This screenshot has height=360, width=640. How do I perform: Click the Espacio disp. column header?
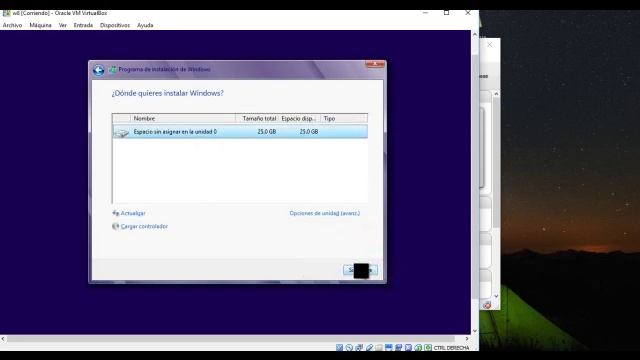coord(299,118)
